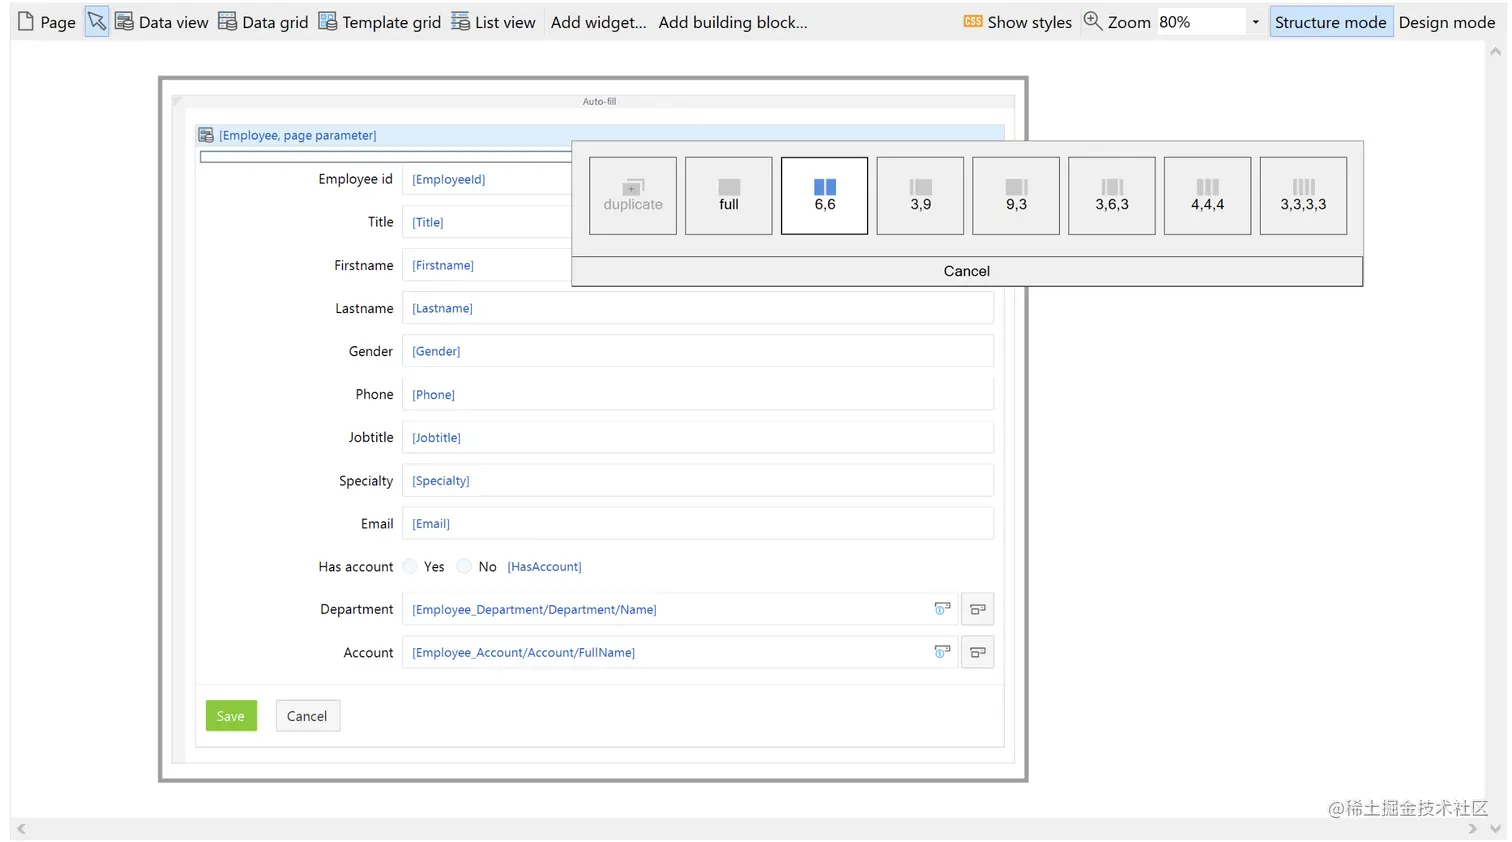
Task: Click the Firstname input field
Action: [x=487, y=265]
